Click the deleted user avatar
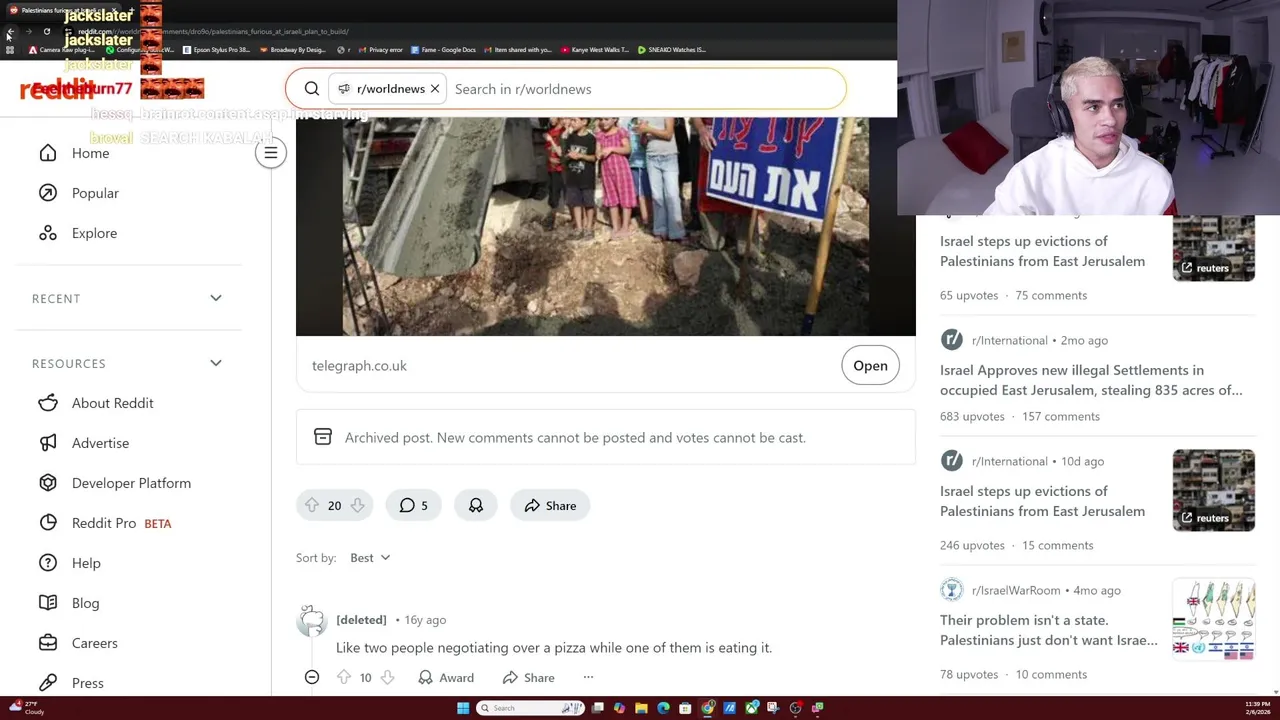Image resolution: width=1280 pixels, height=720 pixels. pos(312,621)
